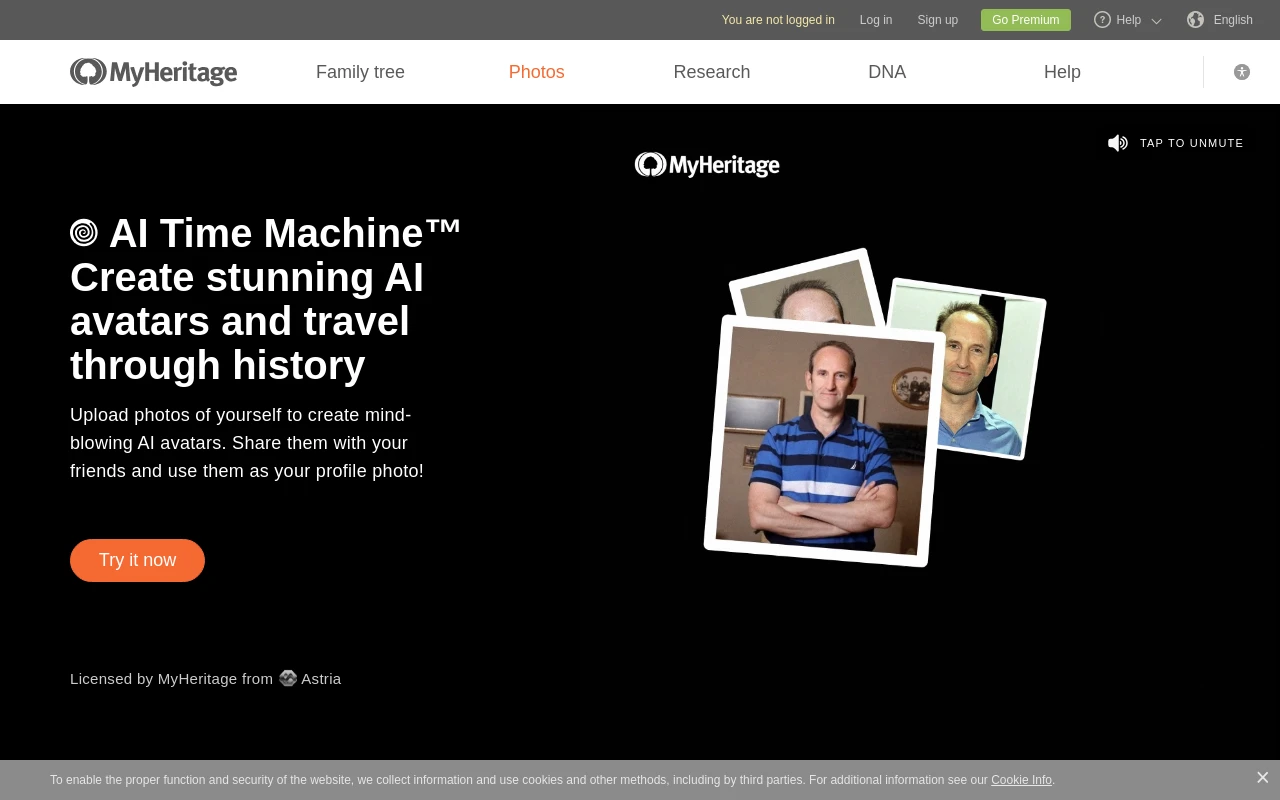Dismiss the cookie notice with the X
This screenshot has width=1280, height=800.
coord(1262,777)
